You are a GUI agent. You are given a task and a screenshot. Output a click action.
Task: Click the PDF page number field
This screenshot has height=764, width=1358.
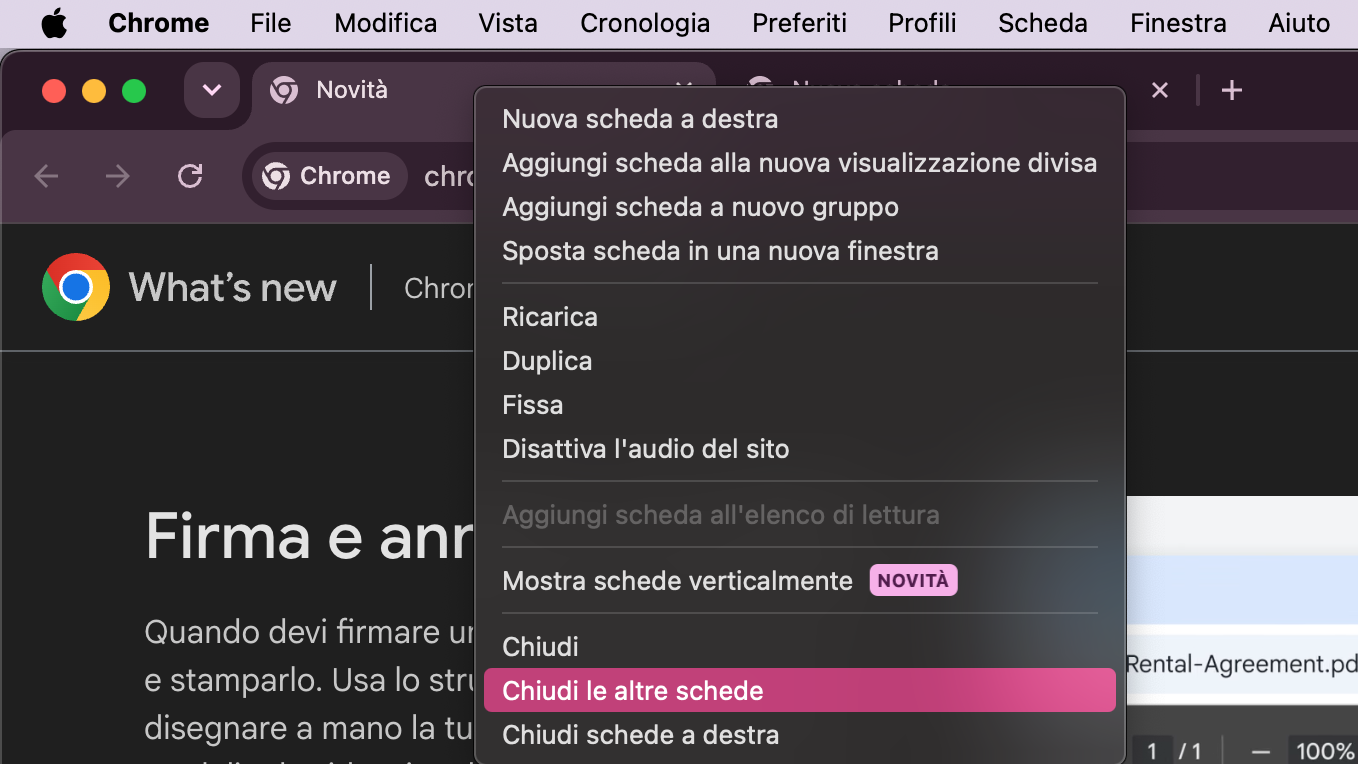click(1152, 751)
